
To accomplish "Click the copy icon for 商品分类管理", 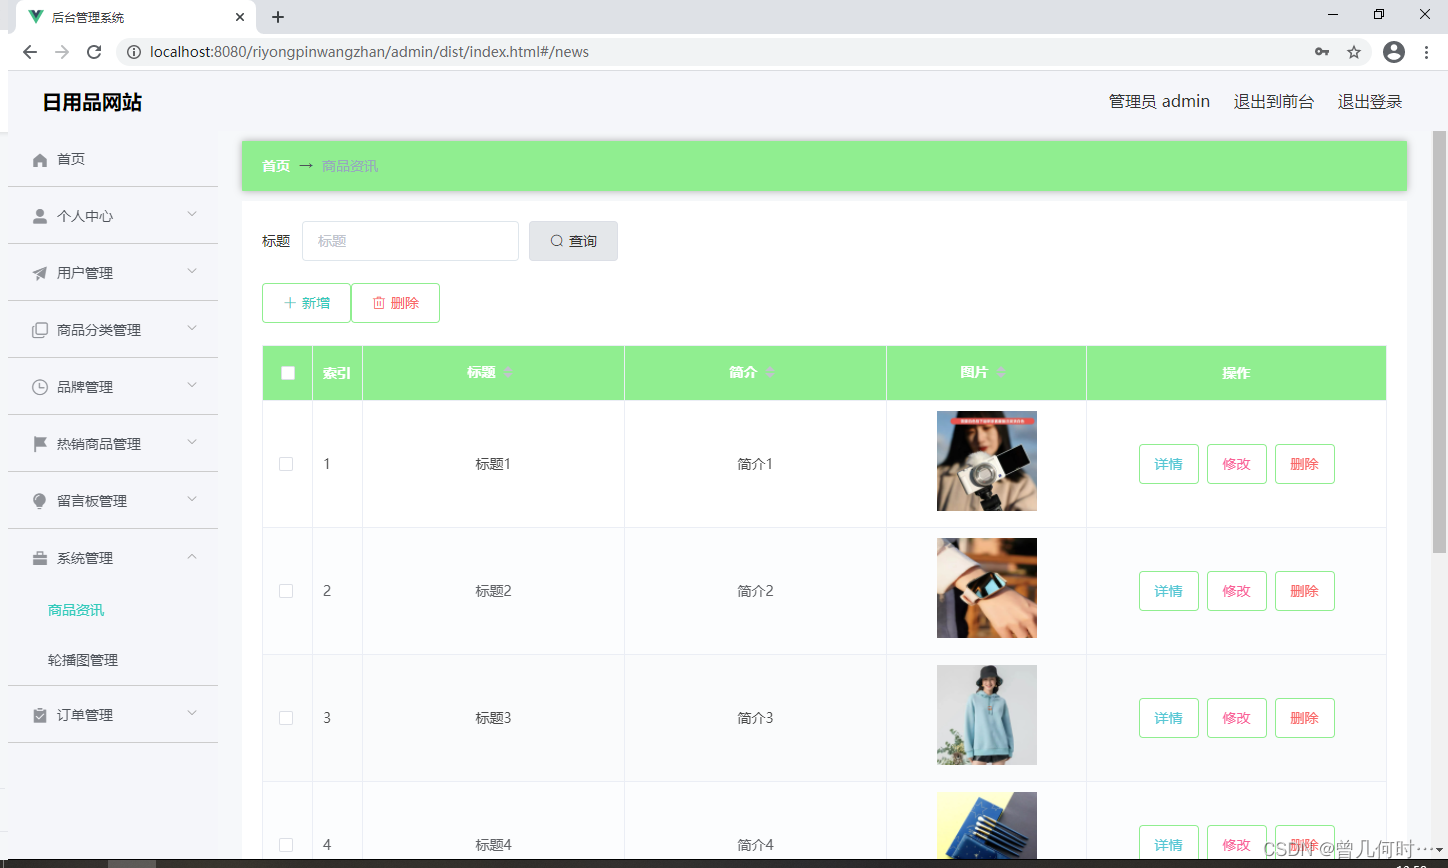I will [40, 330].
